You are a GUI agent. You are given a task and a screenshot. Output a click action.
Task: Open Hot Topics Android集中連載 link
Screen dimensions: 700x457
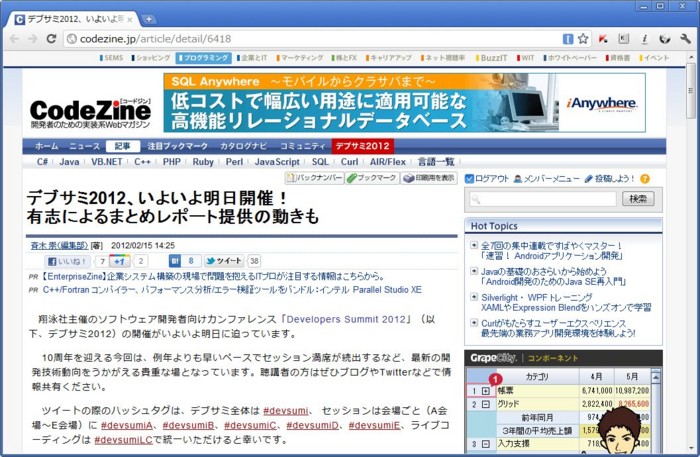[x=551, y=251]
